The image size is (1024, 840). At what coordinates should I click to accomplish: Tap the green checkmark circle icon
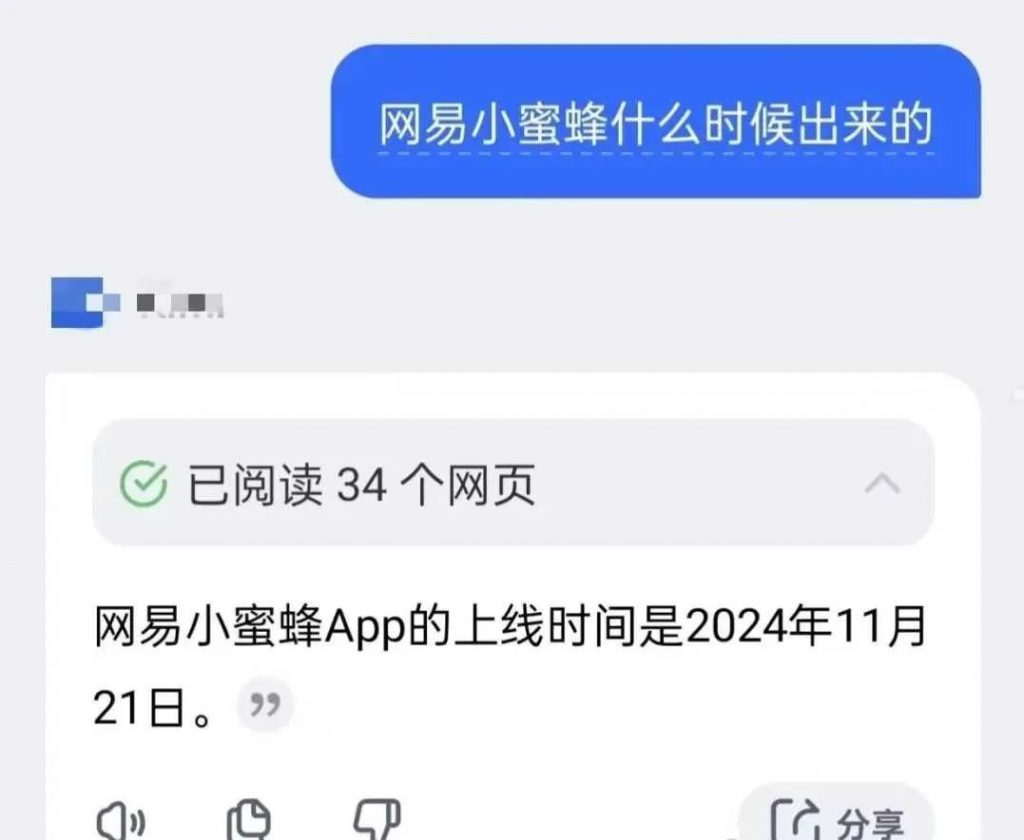click(x=144, y=484)
